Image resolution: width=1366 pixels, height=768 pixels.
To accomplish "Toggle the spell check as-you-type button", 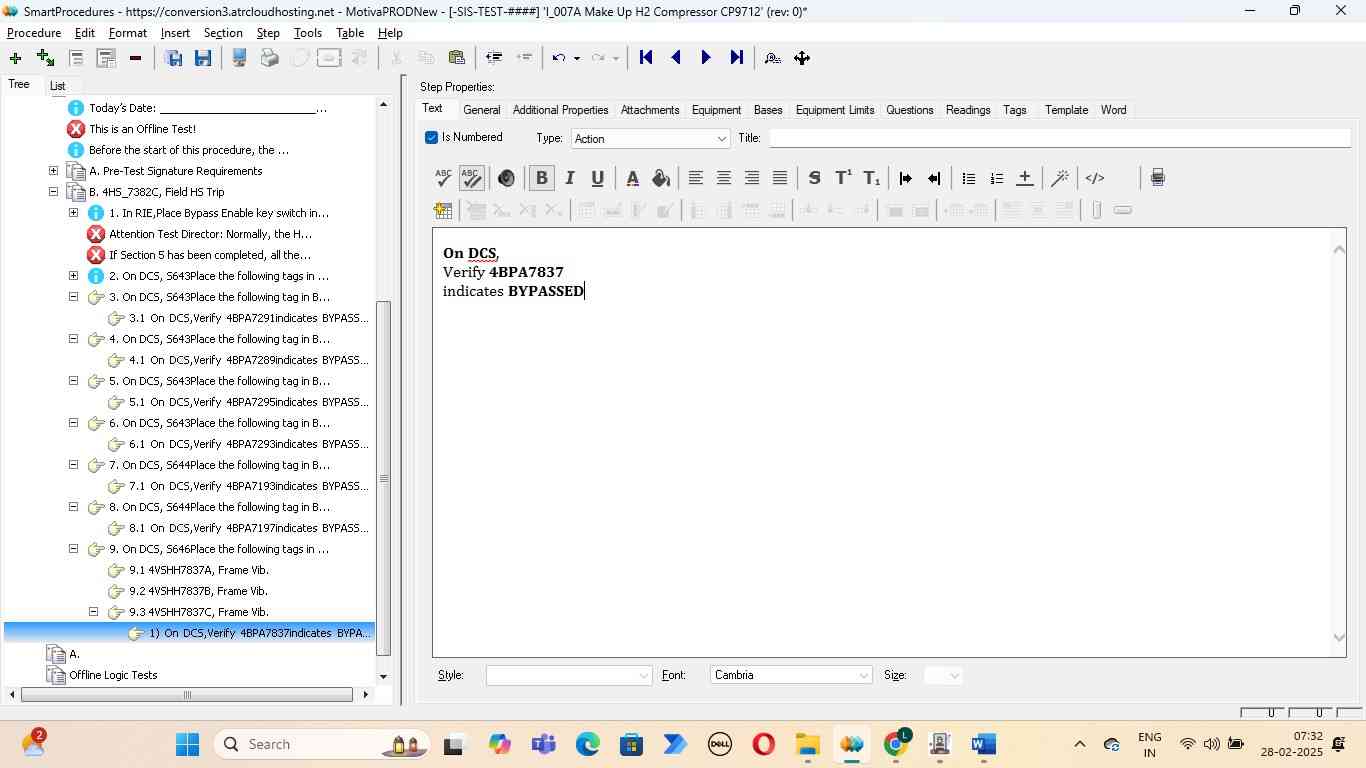I will click(471, 179).
